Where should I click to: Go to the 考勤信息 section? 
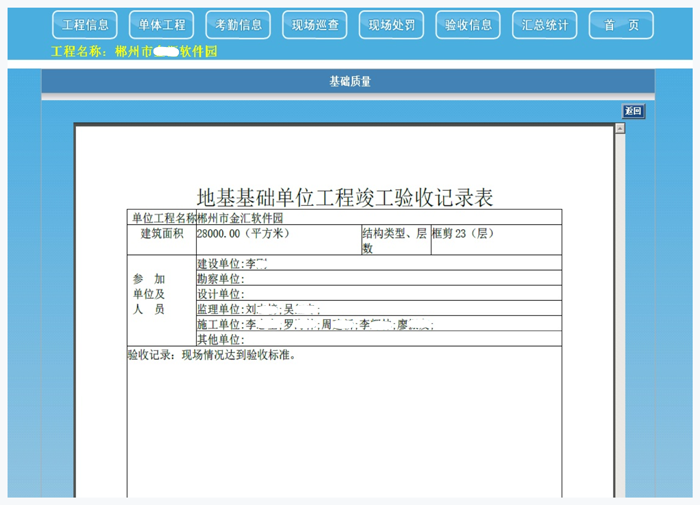[x=238, y=25]
